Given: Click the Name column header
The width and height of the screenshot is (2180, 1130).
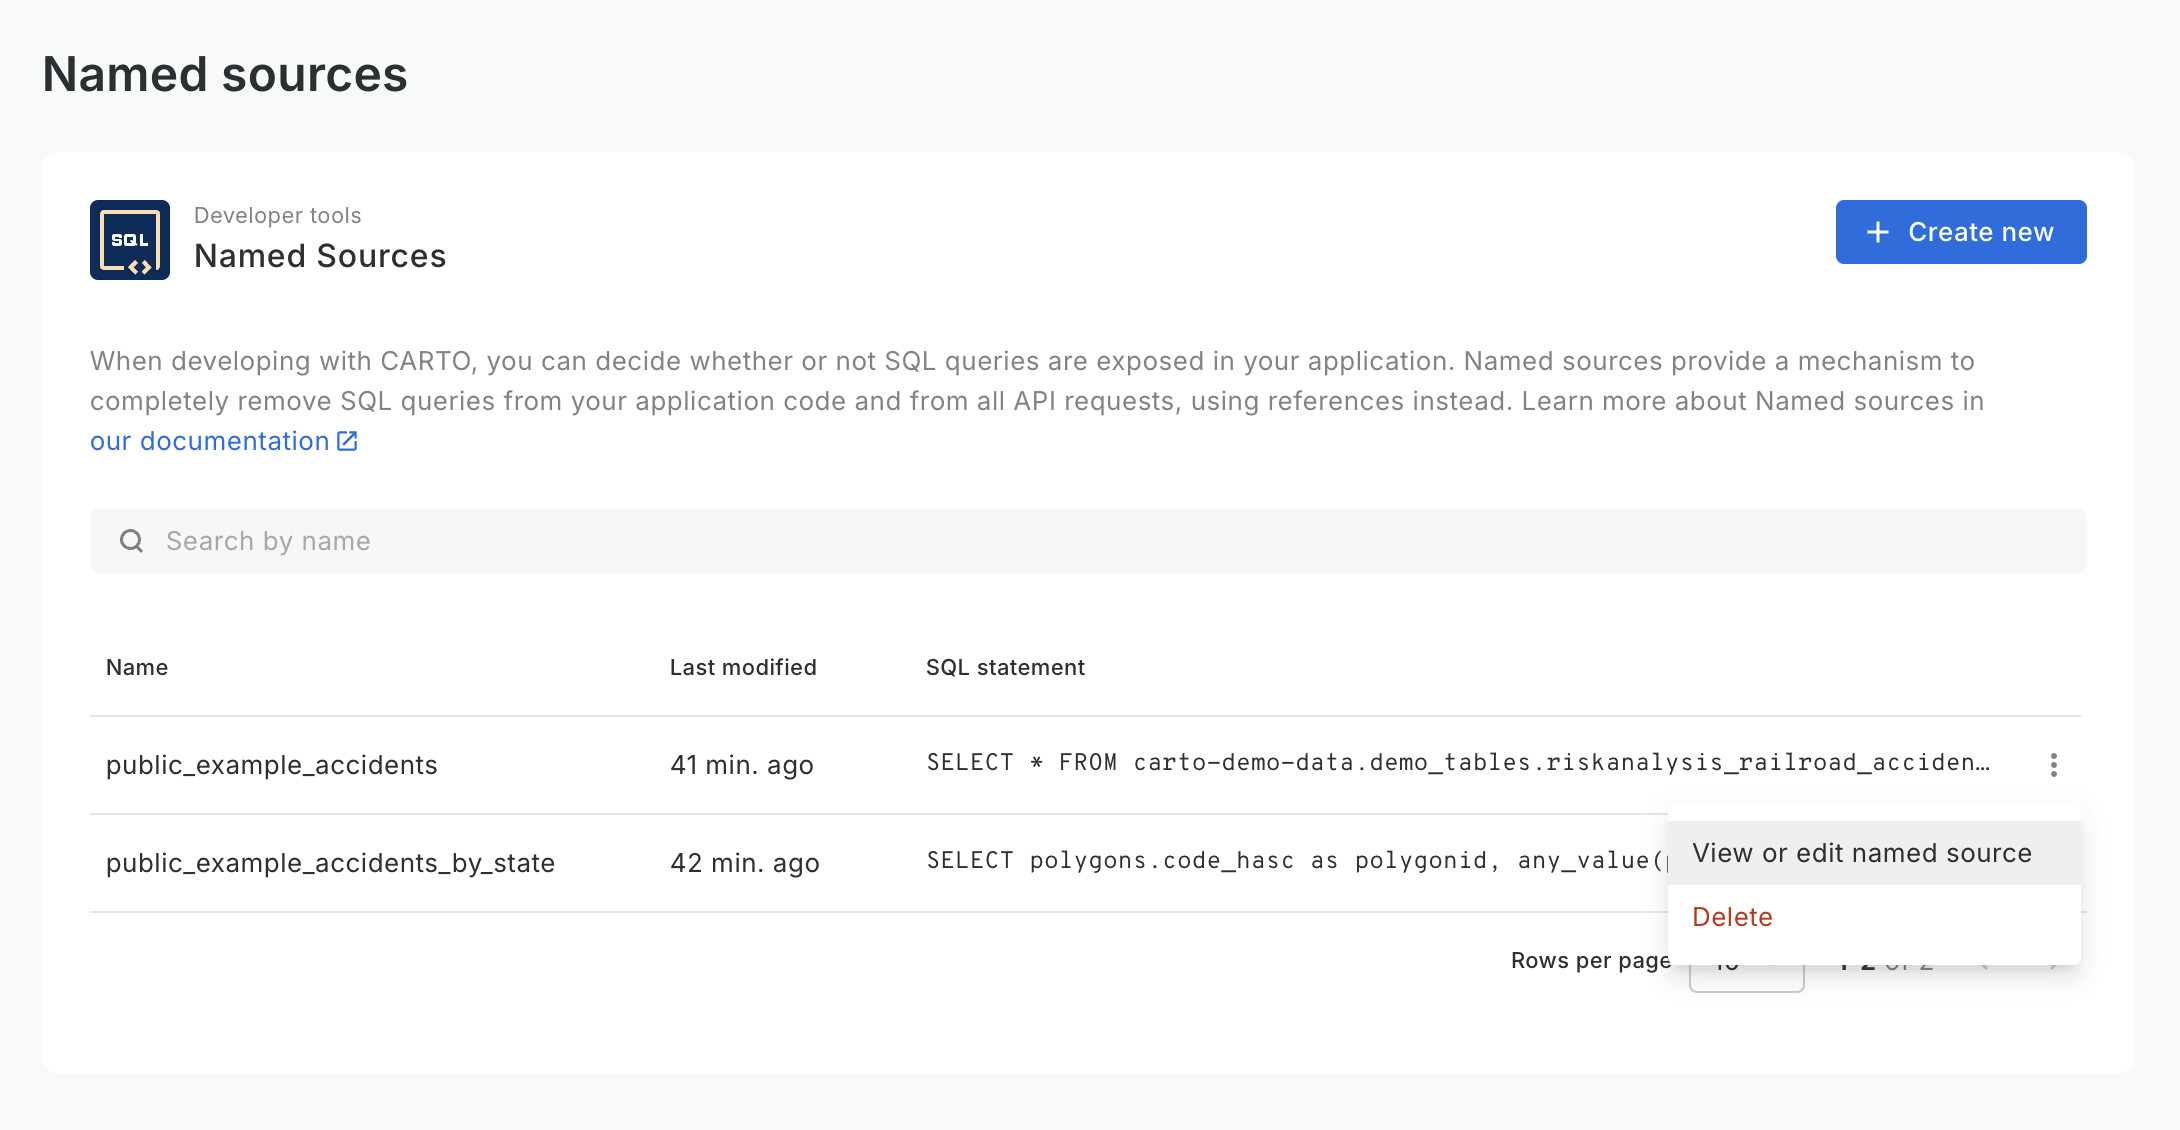Looking at the screenshot, I should (x=137, y=667).
